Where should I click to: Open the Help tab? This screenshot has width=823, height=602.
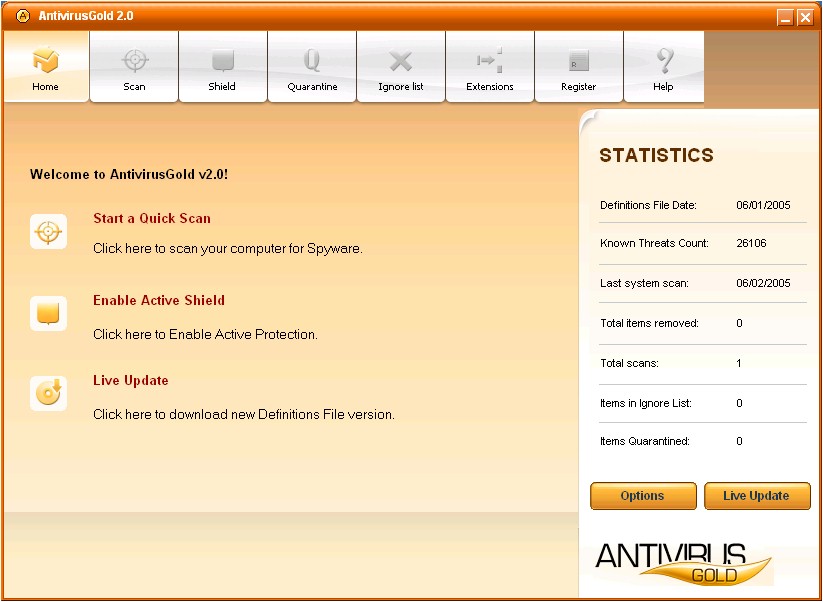(x=664, y=67)
